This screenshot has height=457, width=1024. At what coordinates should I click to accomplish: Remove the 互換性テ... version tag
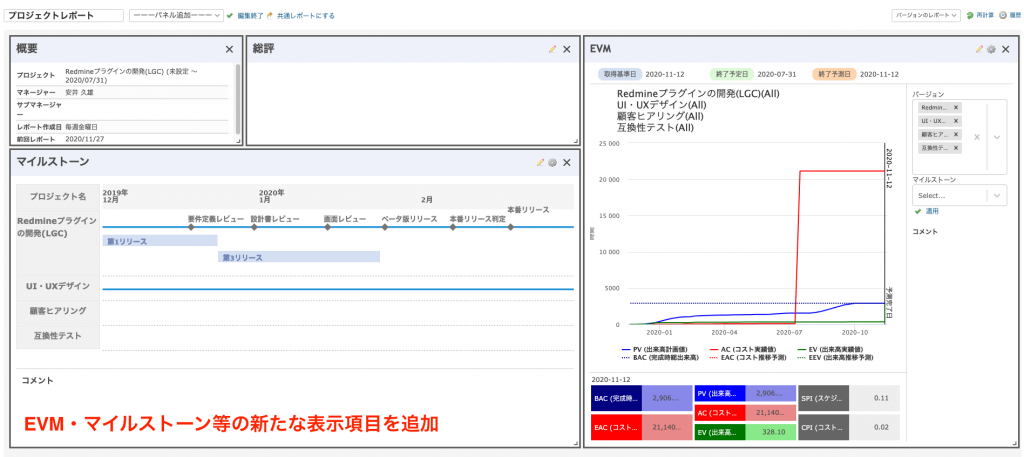[956, 148]
